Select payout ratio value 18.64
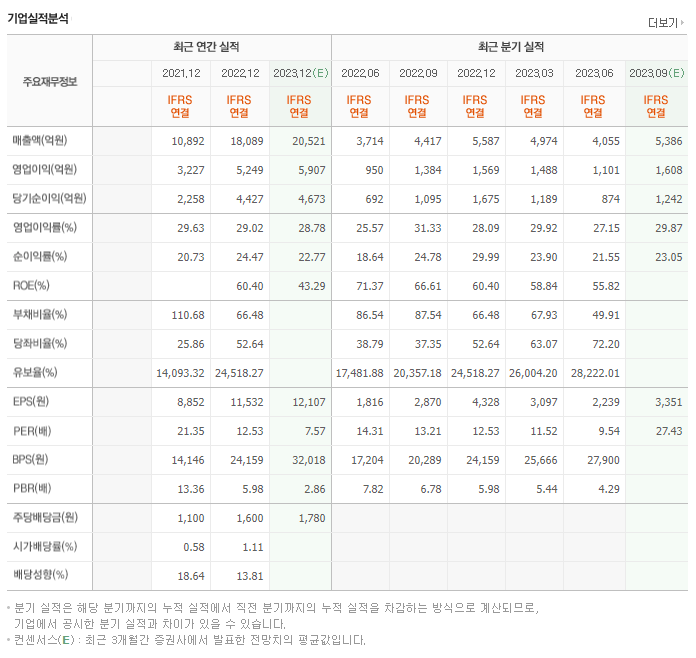The height and width of the screenshot is (658, 696). point(191,576)
